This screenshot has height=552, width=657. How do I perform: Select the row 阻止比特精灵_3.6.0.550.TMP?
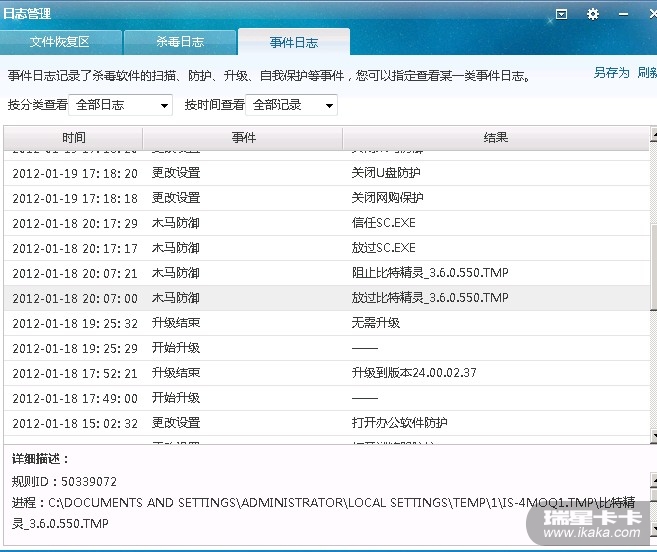(x=326, y=273)
